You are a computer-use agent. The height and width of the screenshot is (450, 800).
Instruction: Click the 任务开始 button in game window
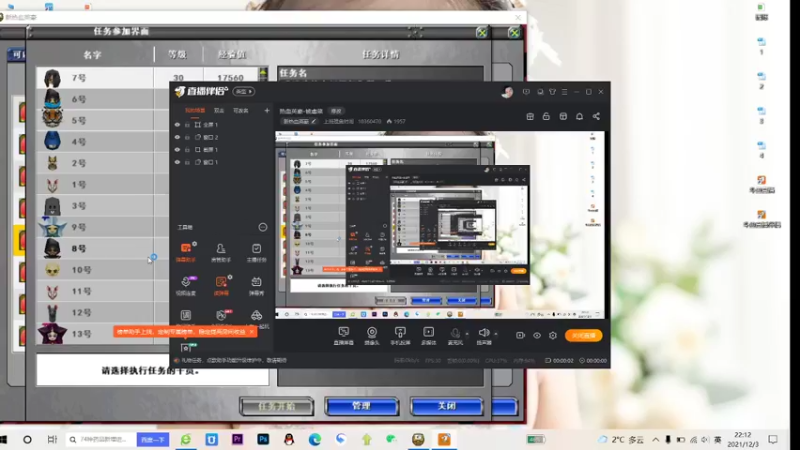click(x=277, y=407)
